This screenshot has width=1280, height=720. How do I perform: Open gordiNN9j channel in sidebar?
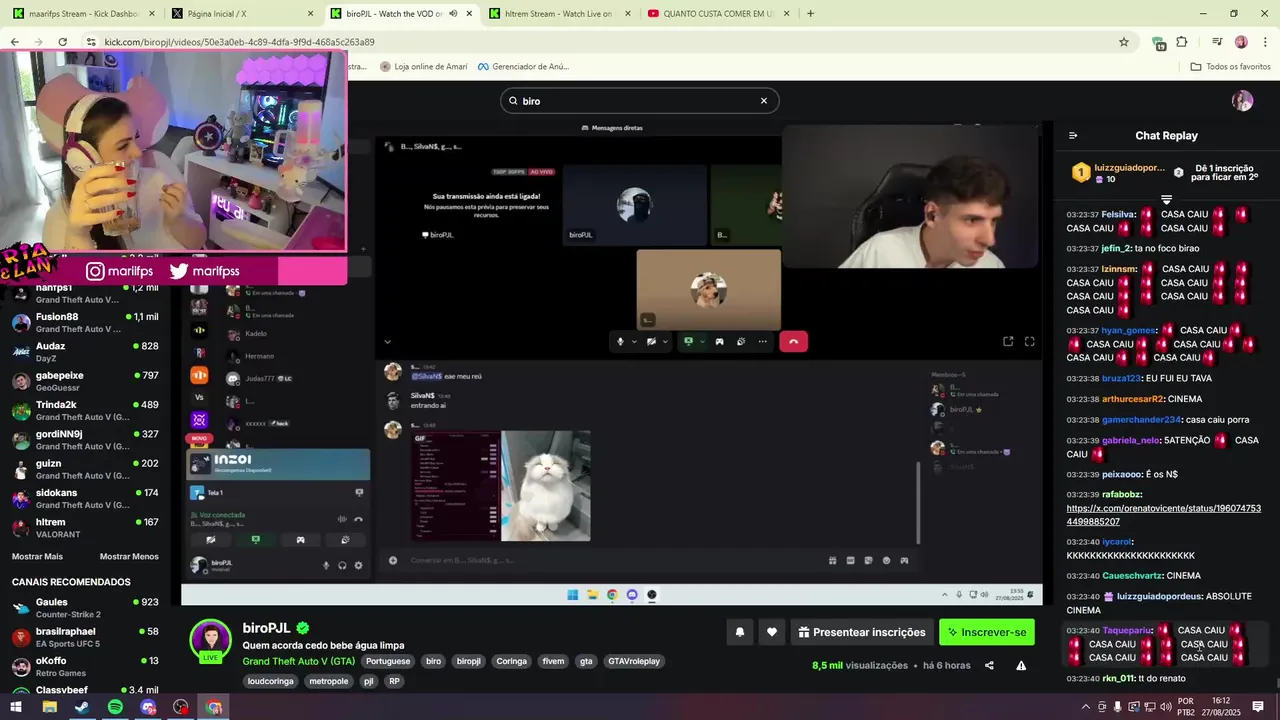coord(86,440)
